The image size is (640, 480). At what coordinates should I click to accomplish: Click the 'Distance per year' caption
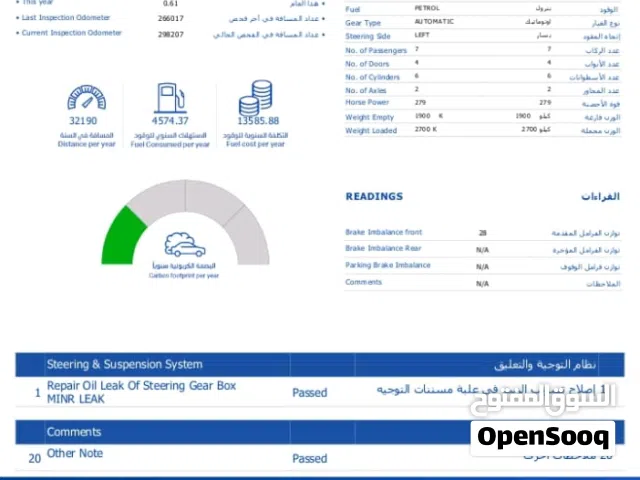[87, 144]
